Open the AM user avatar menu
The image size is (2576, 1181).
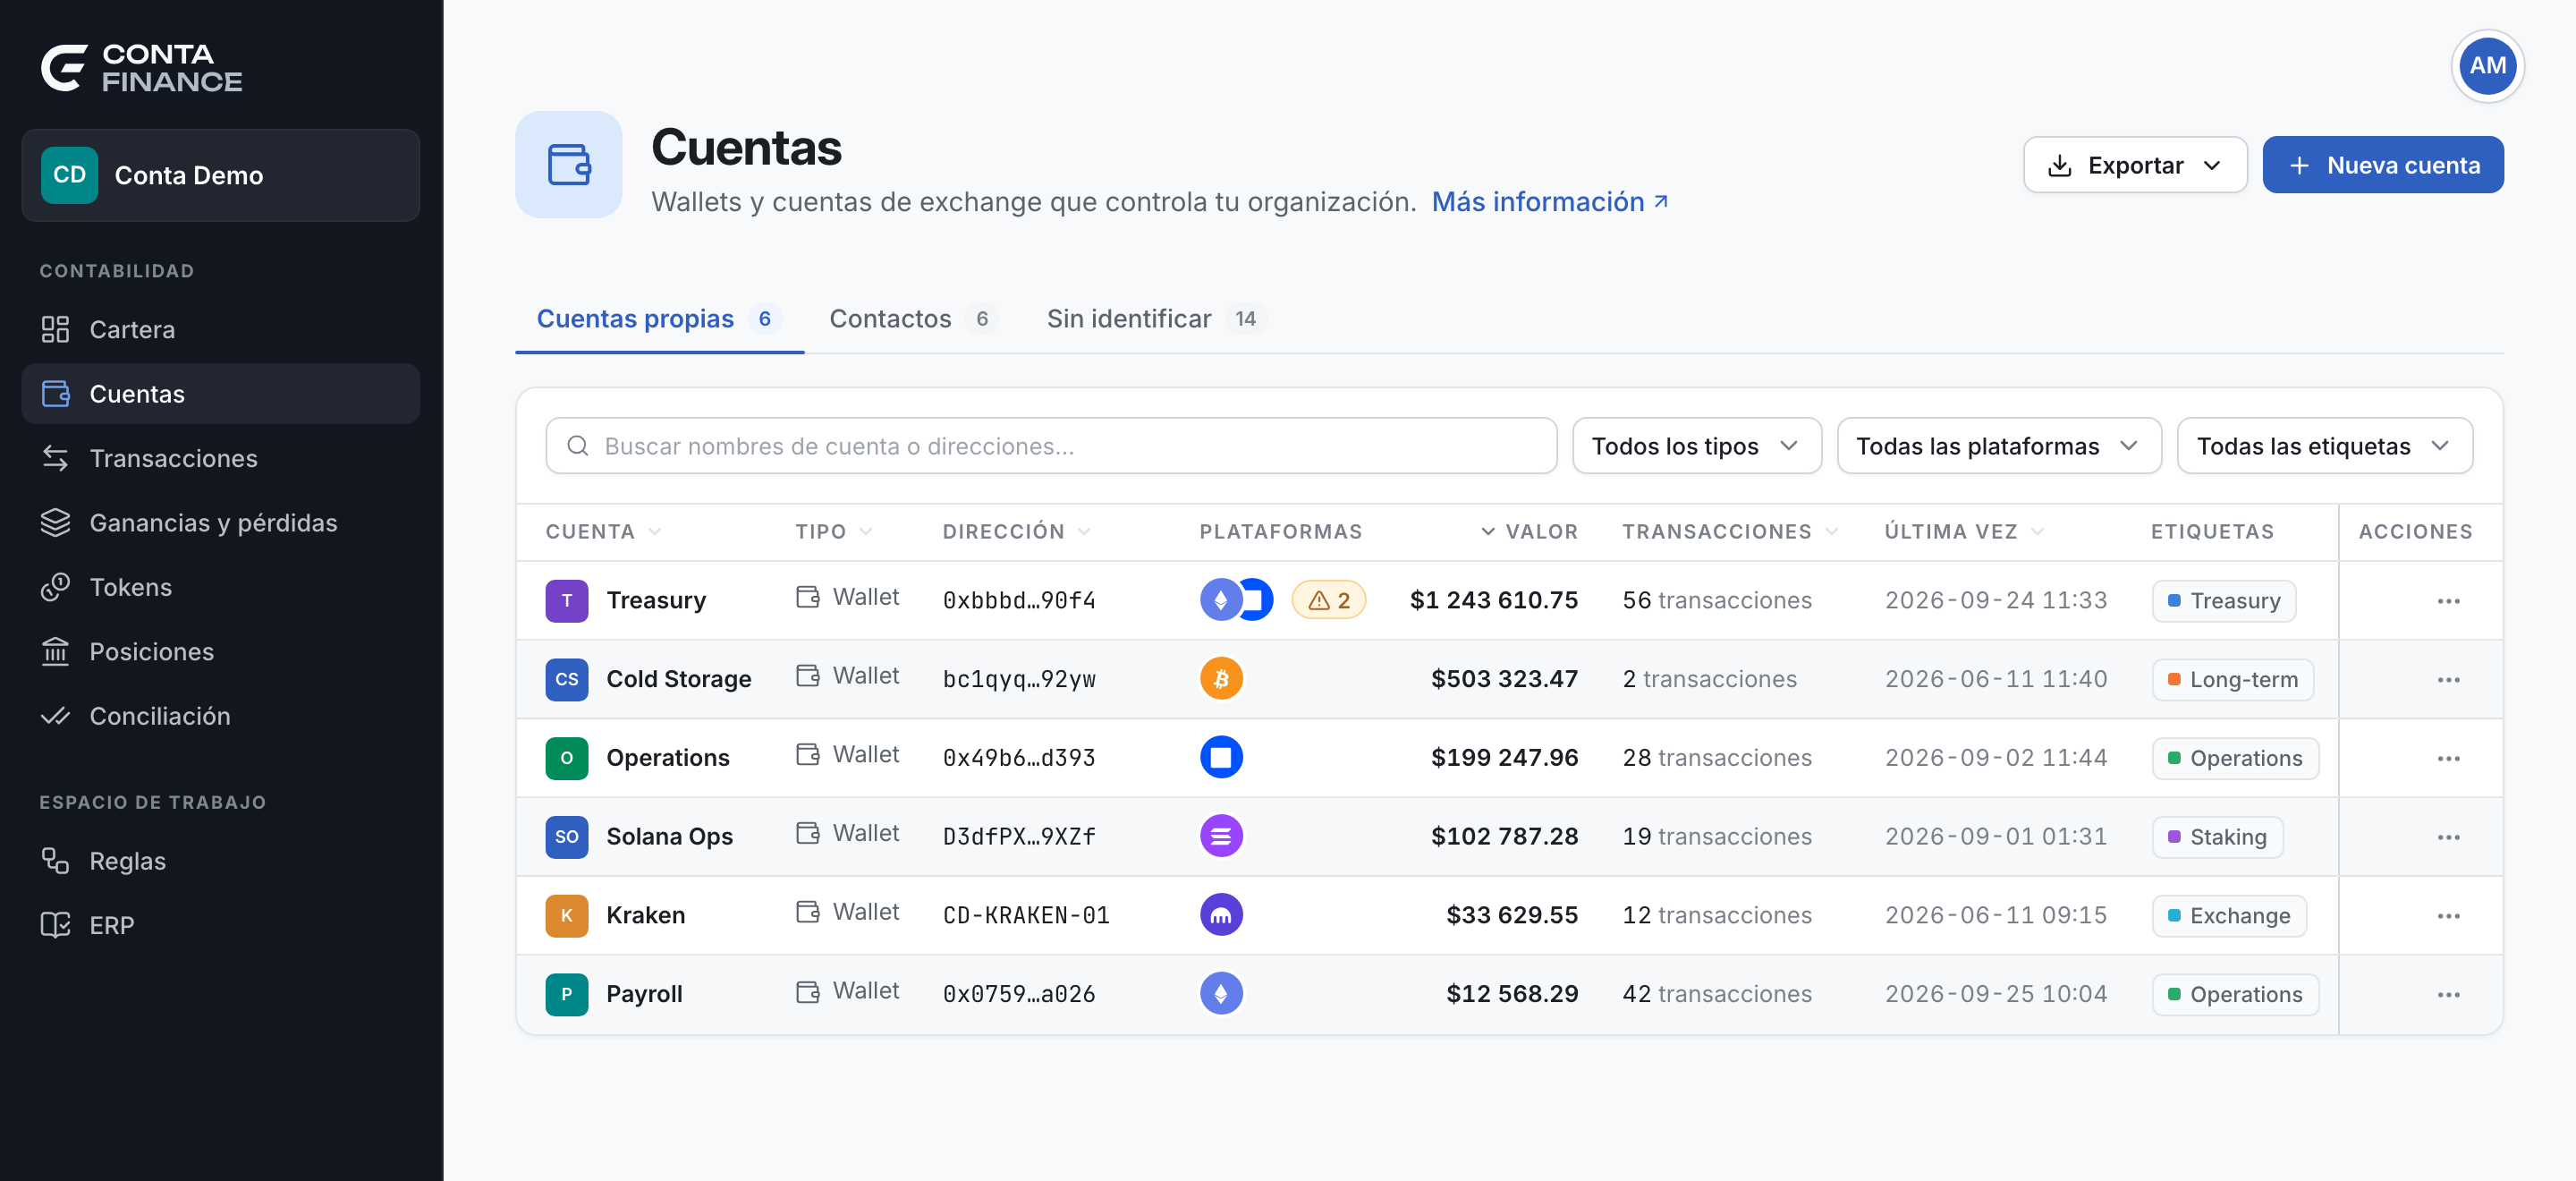click(2487, 66)
